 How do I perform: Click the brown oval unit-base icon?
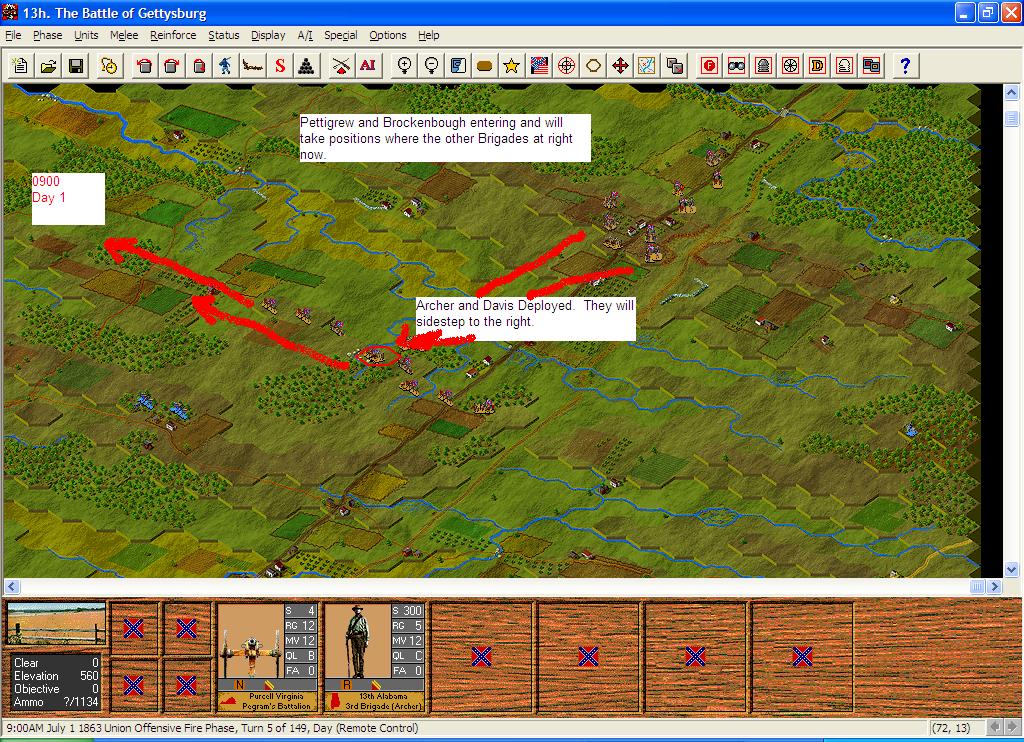coord(485,65)
